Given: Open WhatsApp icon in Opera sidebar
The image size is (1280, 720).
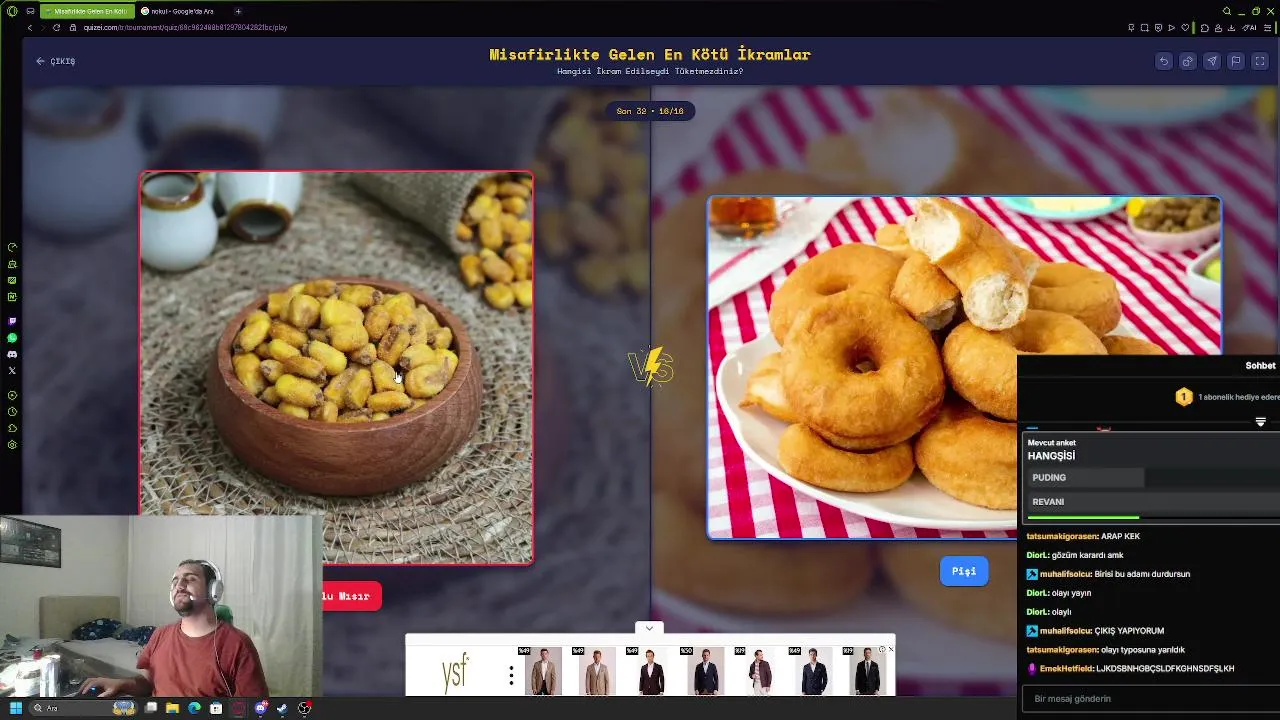Looking at the screenshot, I should pyautogui.click(x=12, y=338).
